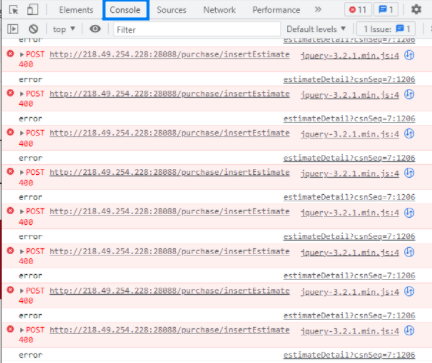Viewport: 432px width, 363px height.
Task: Open DevTools settings gear
Action: coord(416,9)
